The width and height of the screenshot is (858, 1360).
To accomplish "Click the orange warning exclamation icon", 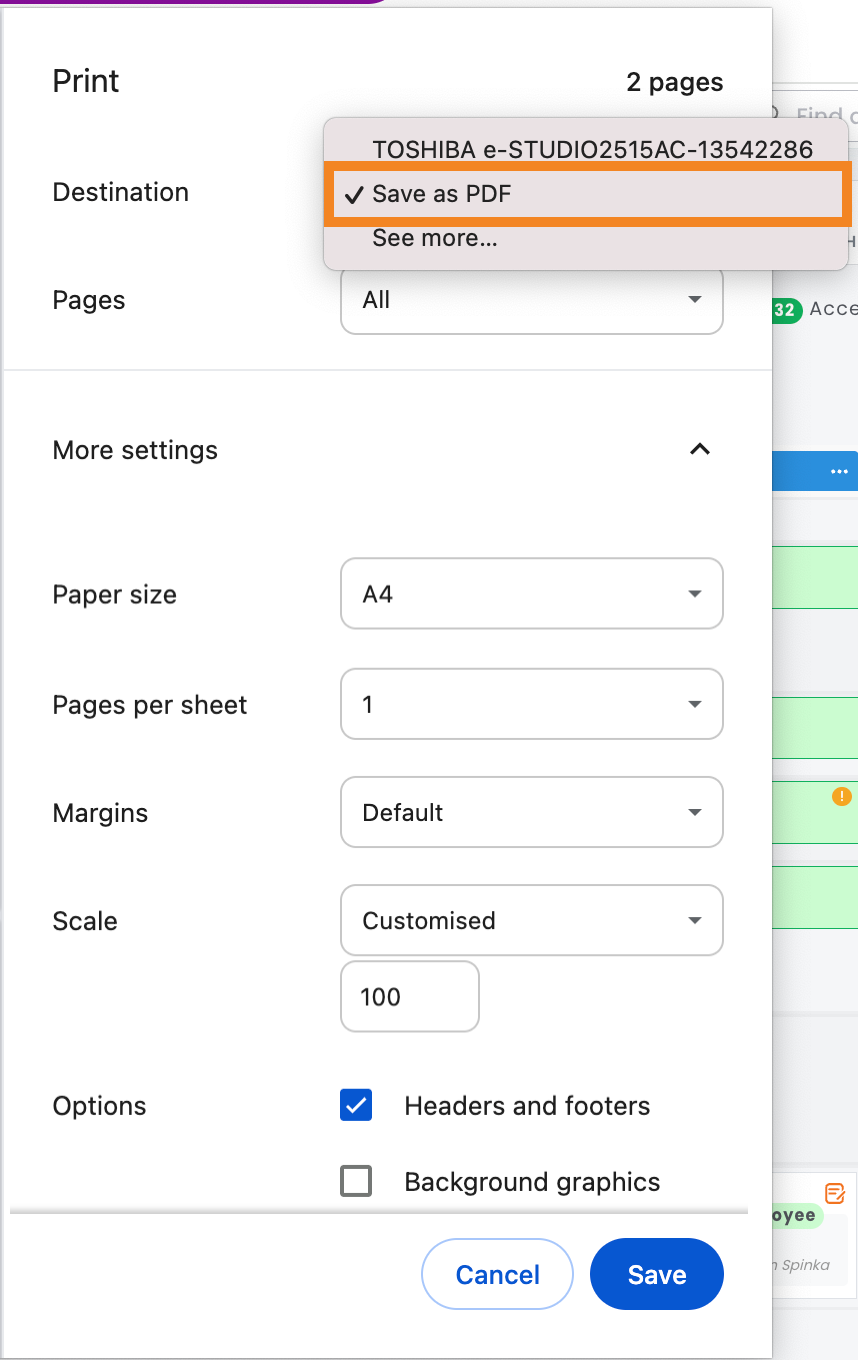I will click(x=841, y=797).
